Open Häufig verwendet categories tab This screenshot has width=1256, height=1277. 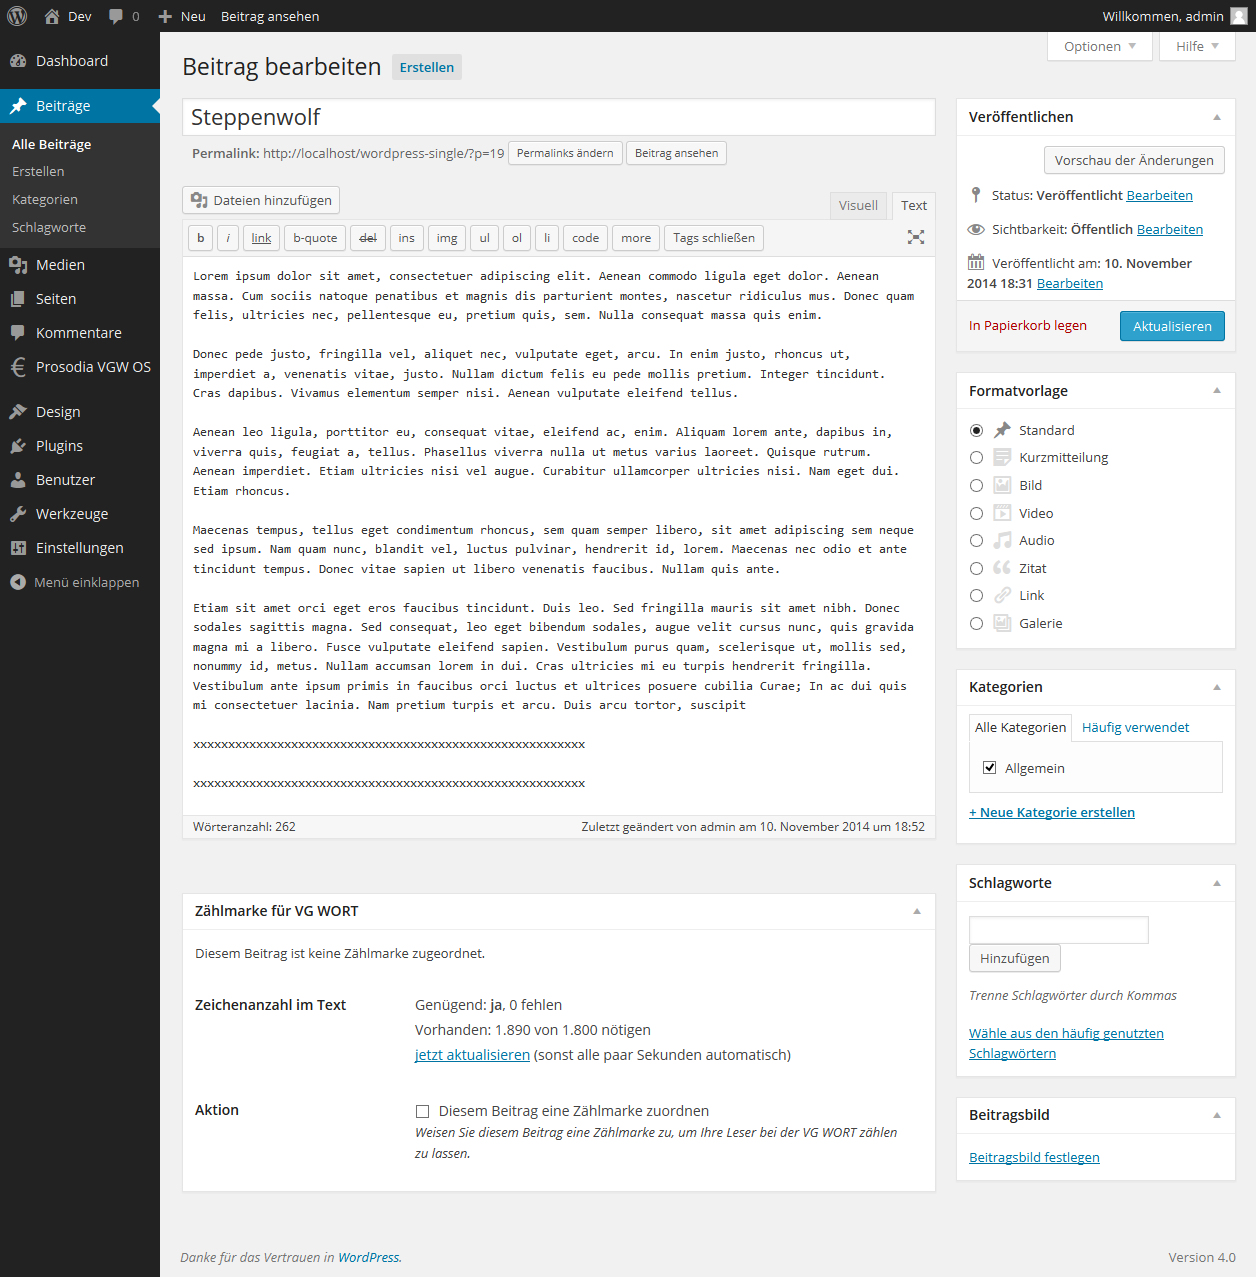(x=1136, y=727)
